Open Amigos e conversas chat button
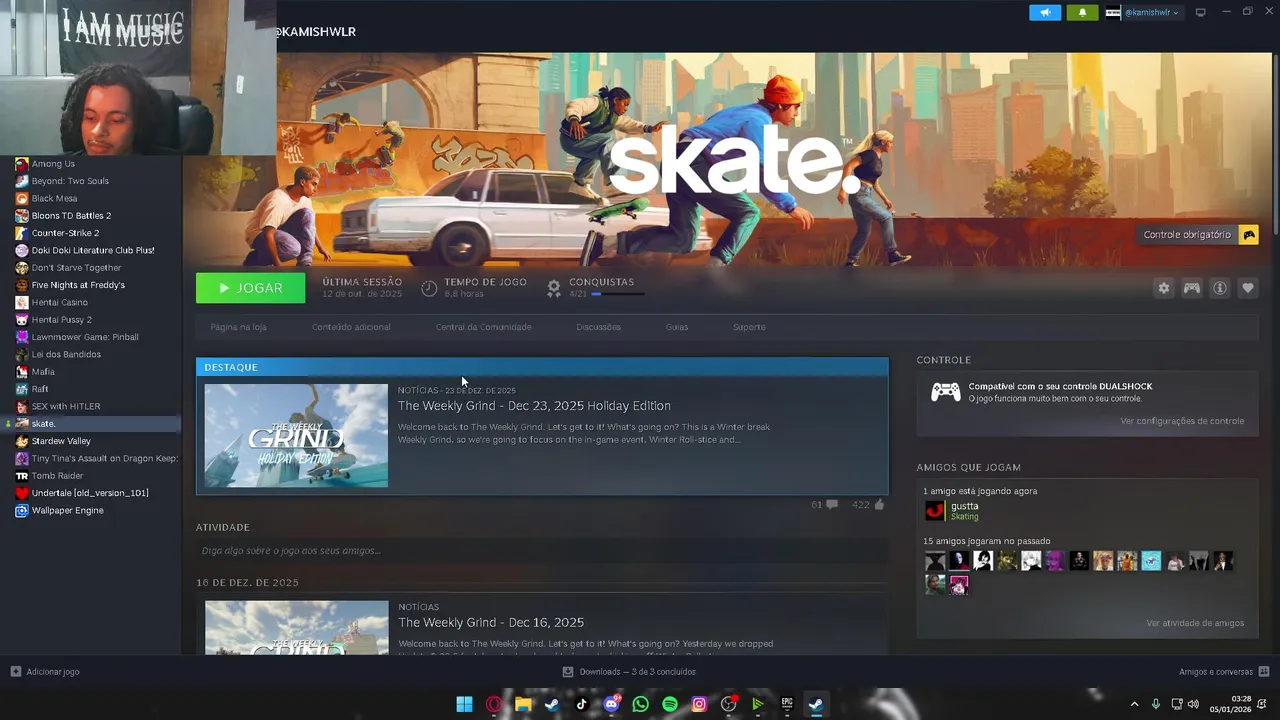Screen dimensions: 1280x720 pyautogui.click(x=1224, y=672)
